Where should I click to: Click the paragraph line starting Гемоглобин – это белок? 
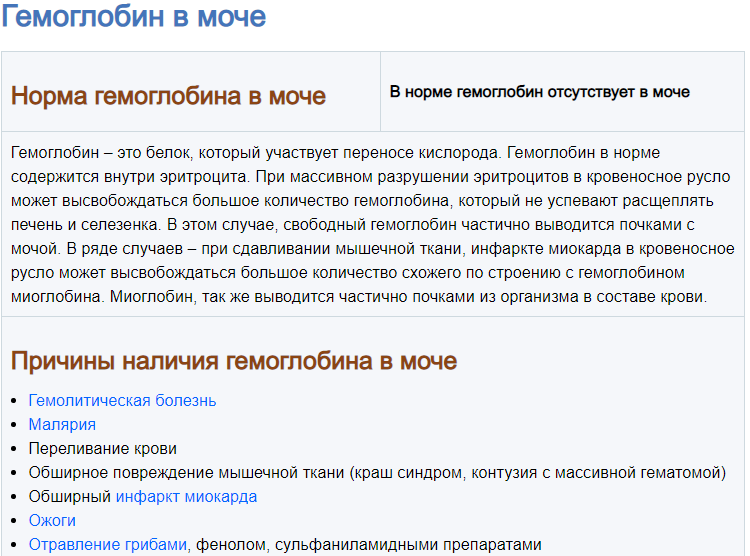(x=335, y=153)
